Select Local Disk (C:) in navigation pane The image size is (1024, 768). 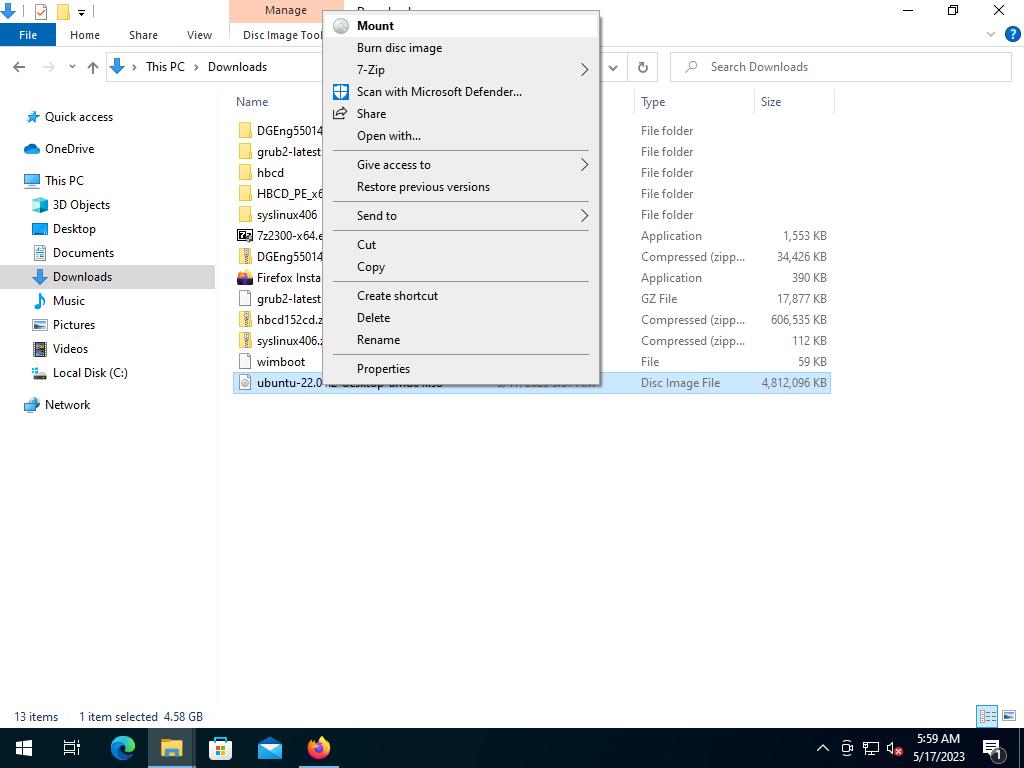[90, 373]
